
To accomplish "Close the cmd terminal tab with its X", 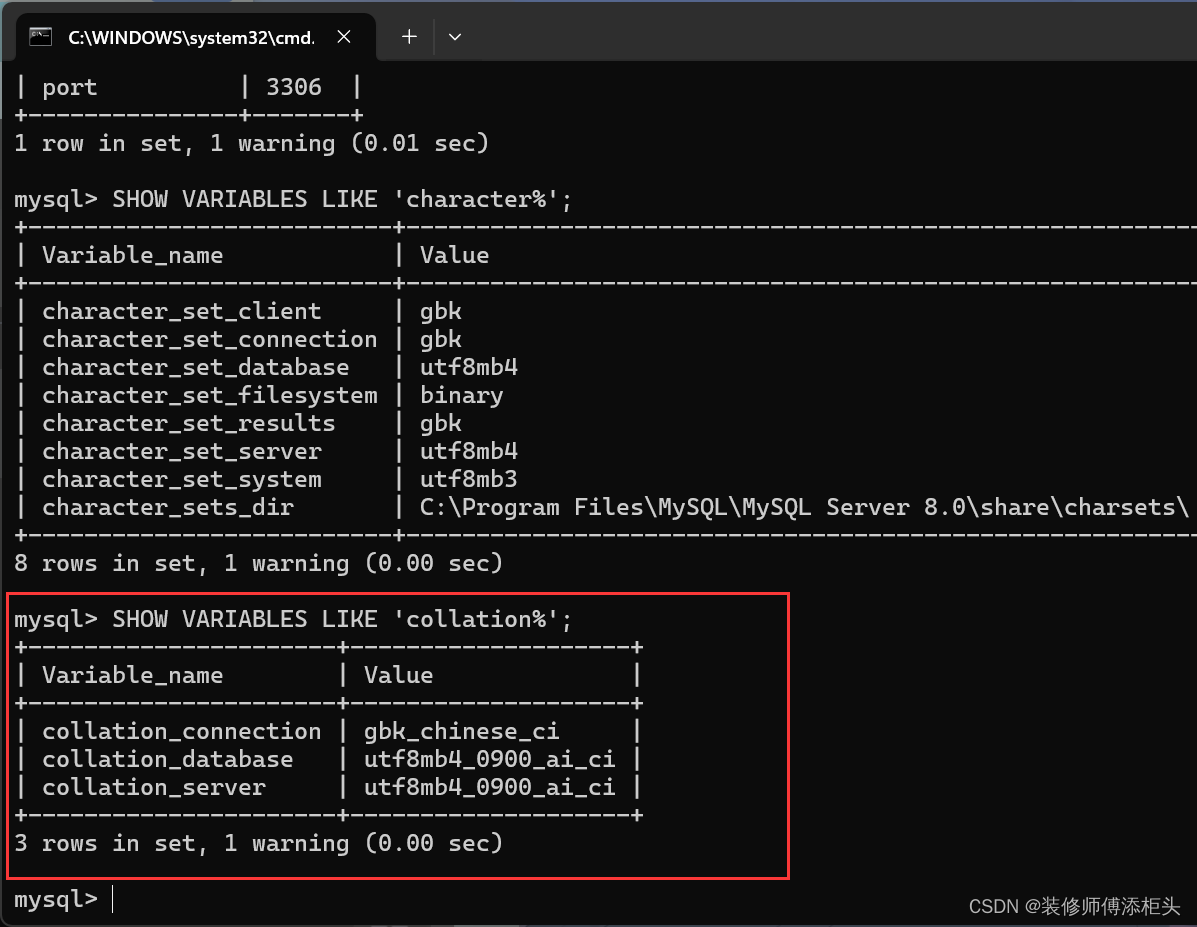I will [344, 36].
